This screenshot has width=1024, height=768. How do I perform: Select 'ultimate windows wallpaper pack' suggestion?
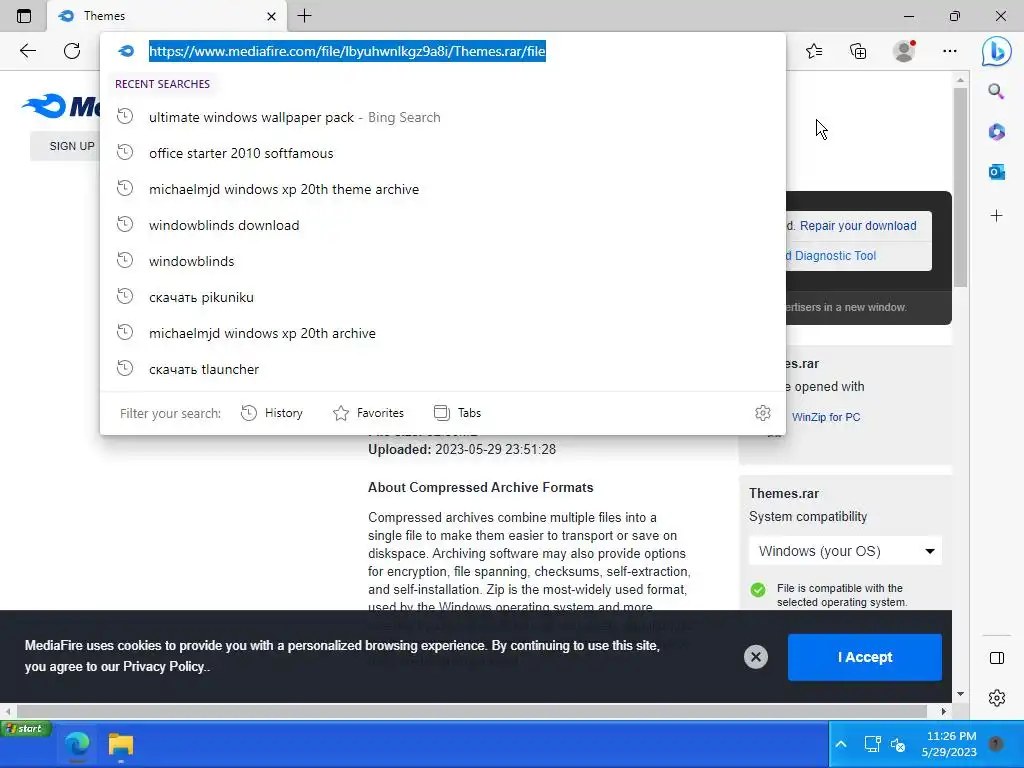tap(443, 118)
